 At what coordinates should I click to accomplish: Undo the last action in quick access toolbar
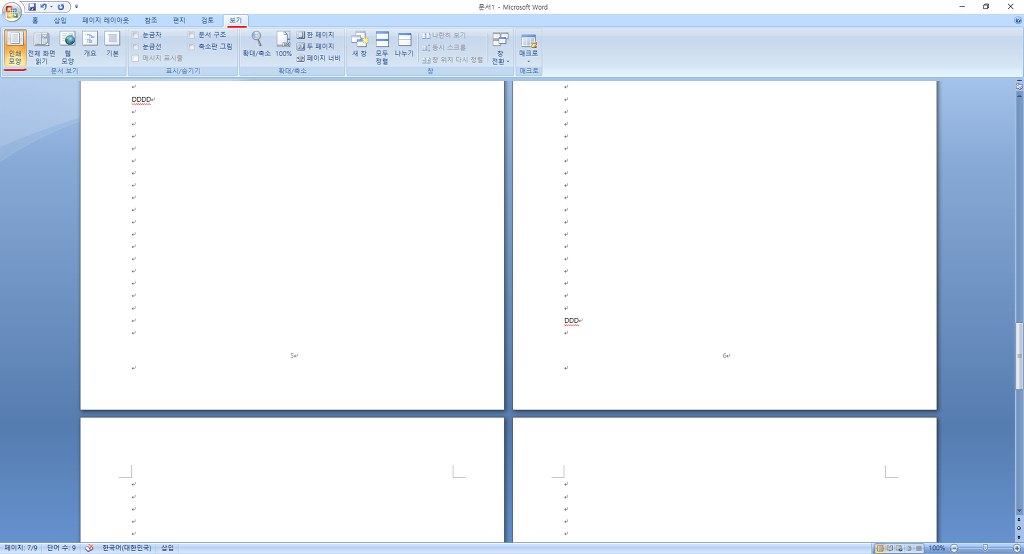(43, 7)
